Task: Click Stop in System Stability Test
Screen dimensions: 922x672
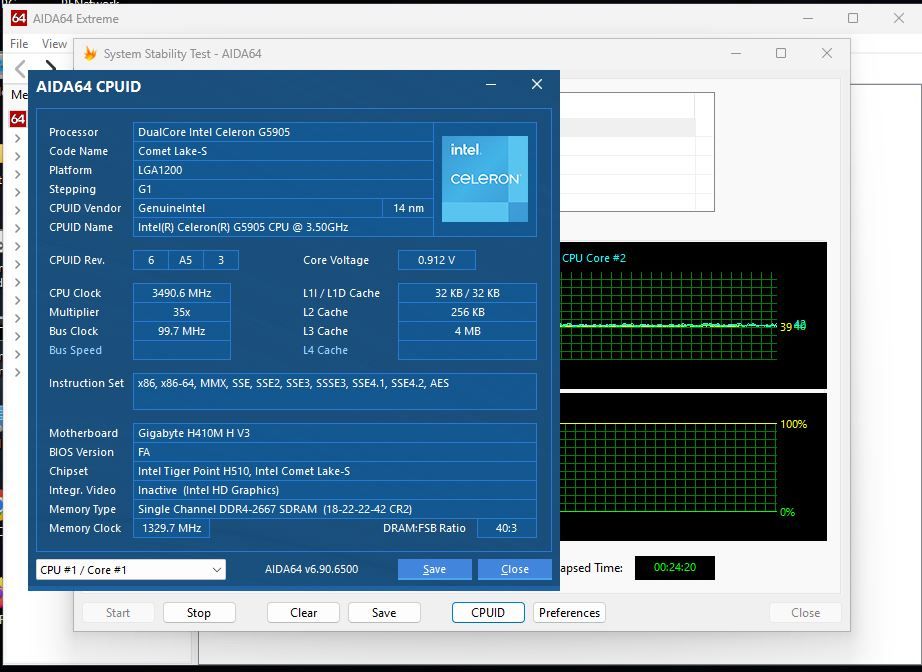Action: tap(199, 613)
